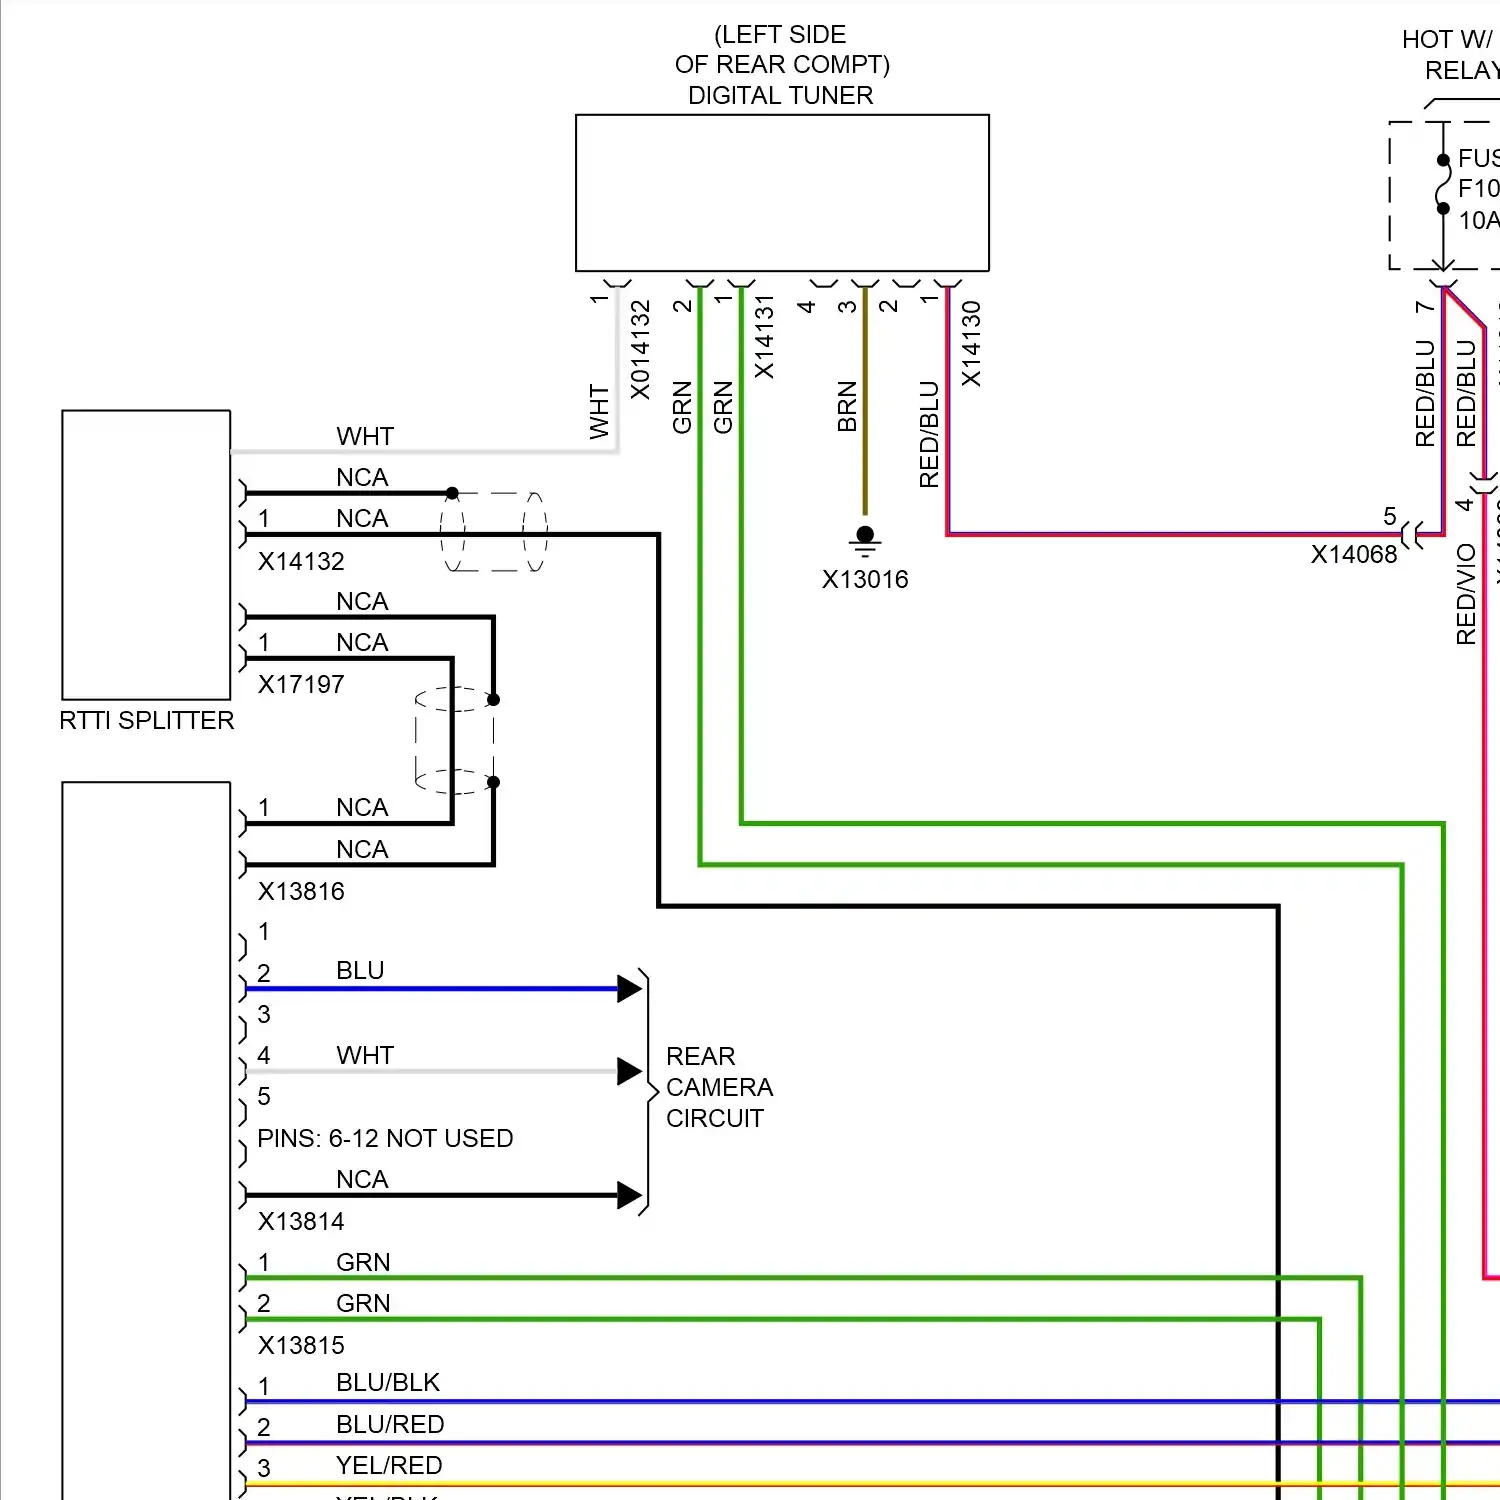Click the (LEFT SIDE location text
Viewport: 1500px width, 1500px height.
coord(780,34)
